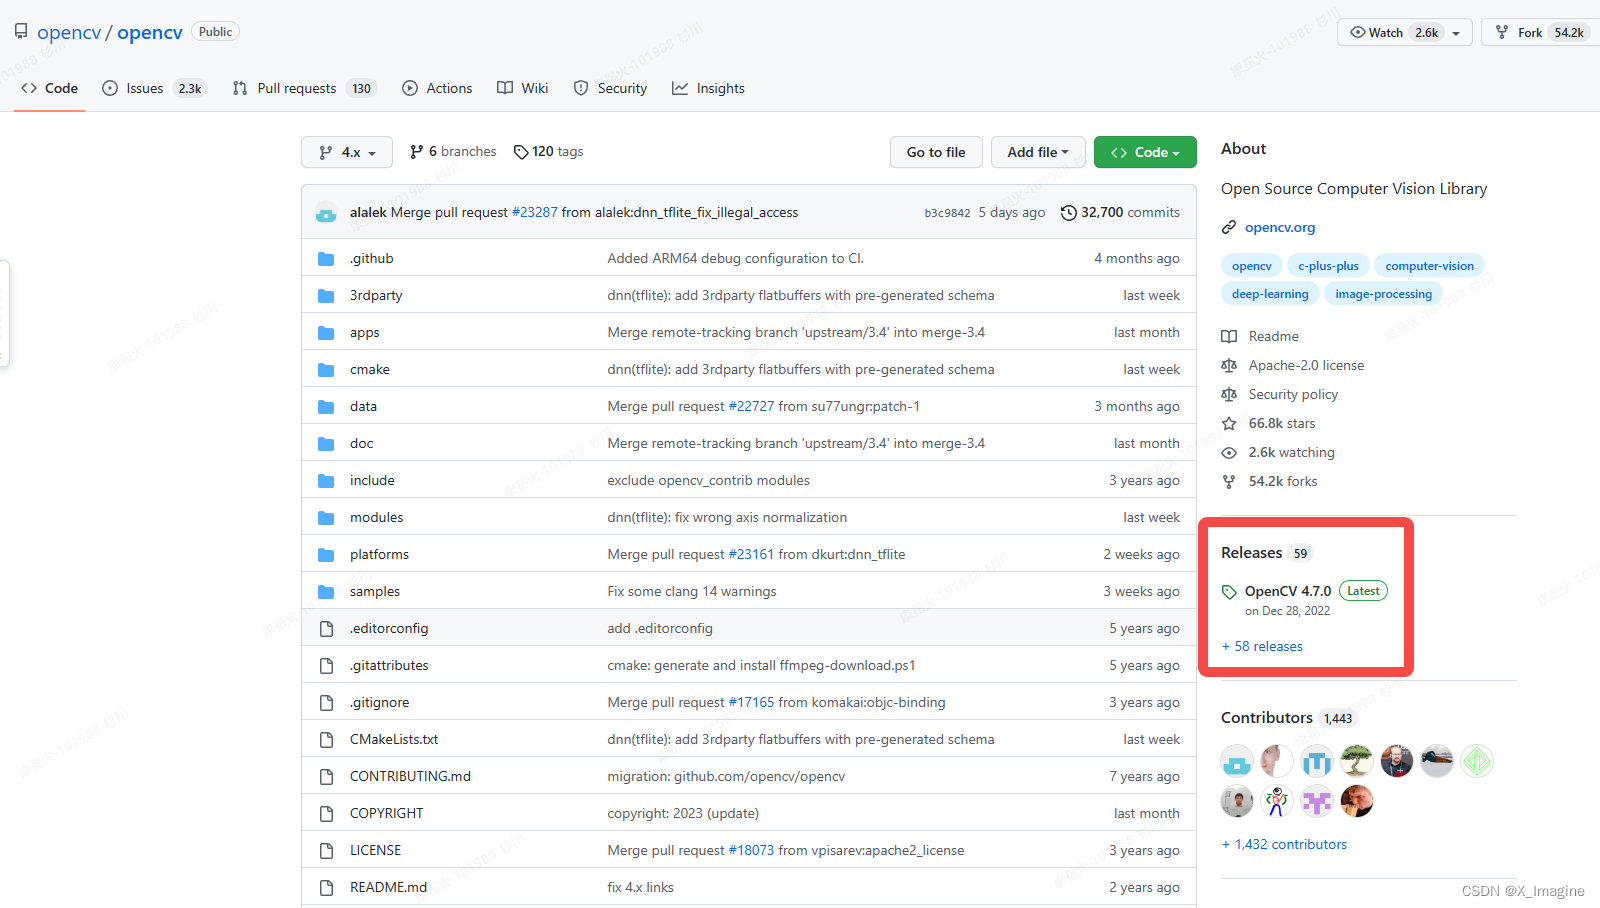Open the OpenCV 4.7.0 release link
1600x908 pixels.
(1288, 592)
